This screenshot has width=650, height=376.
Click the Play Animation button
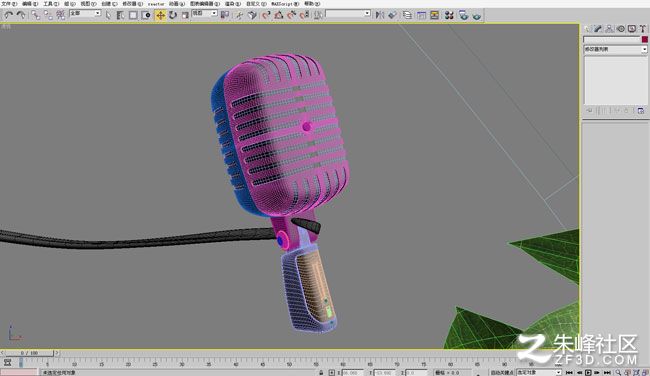pyautogui.click(x=588, y=373)
